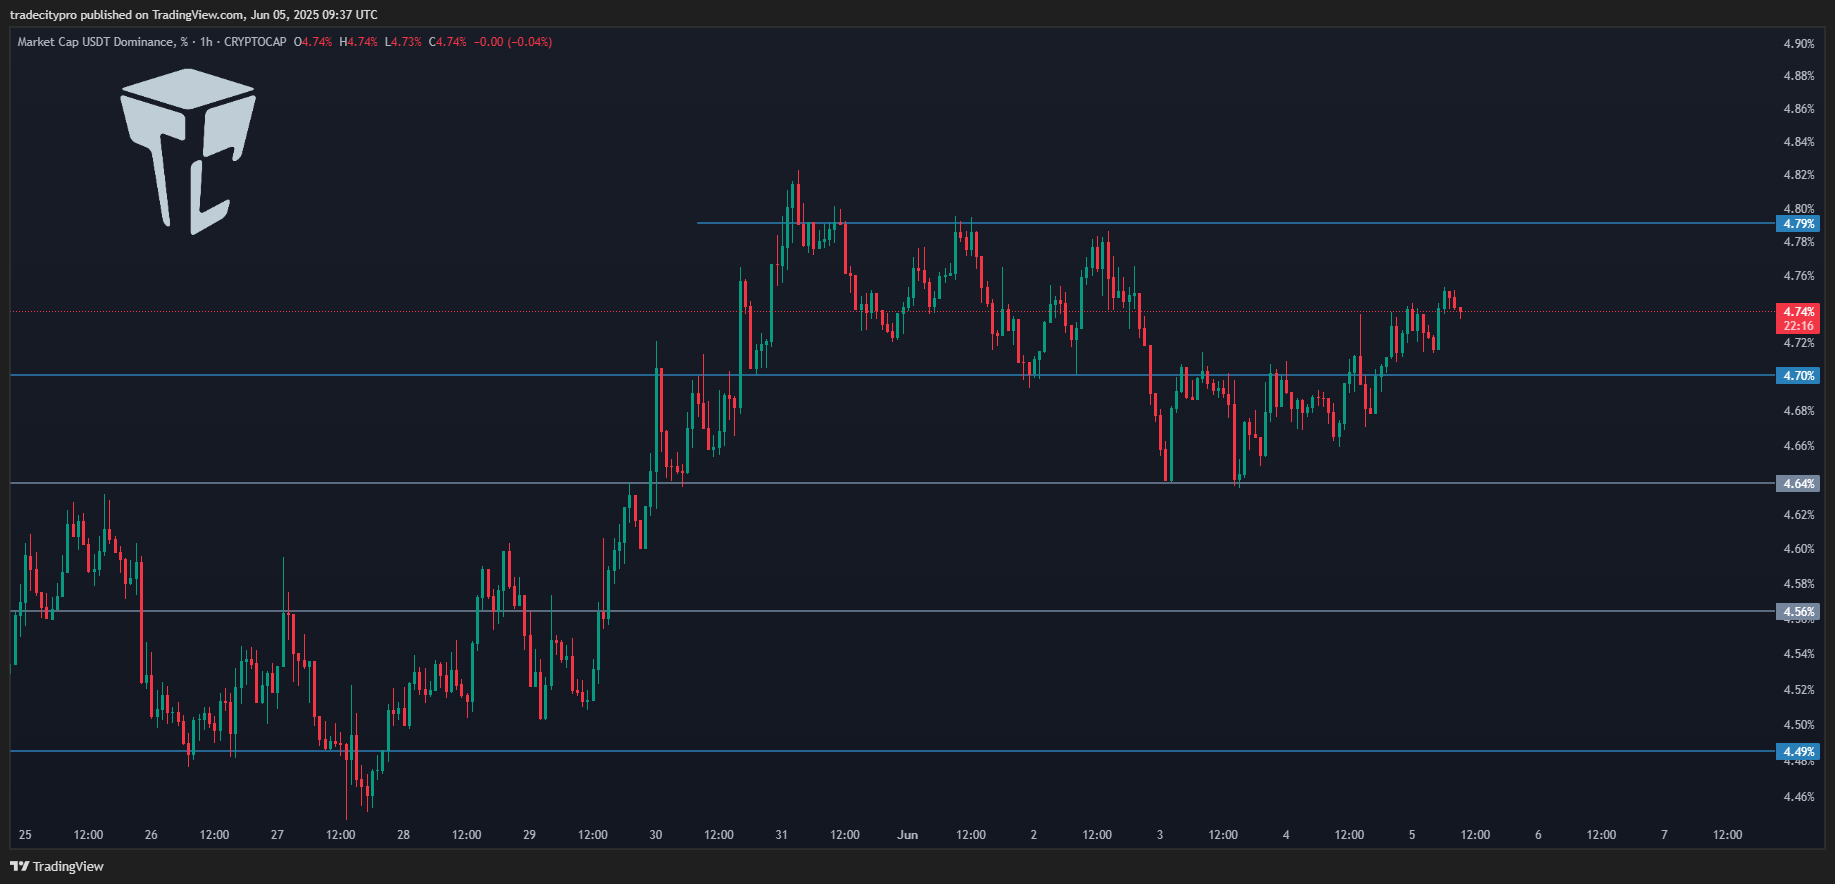Viewport: 1835px width, 884px height.
Task: Click the 4.54% price axis tick
Action: point(1798,654)
